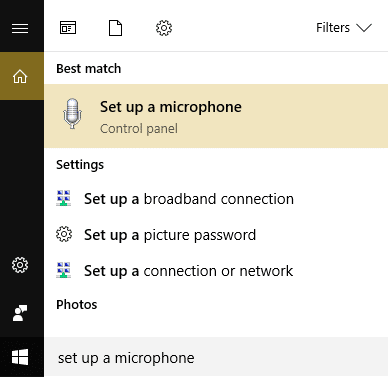Open the sidebar Settings gear
This screenshot has height=377, width=388.
[20, 265]
